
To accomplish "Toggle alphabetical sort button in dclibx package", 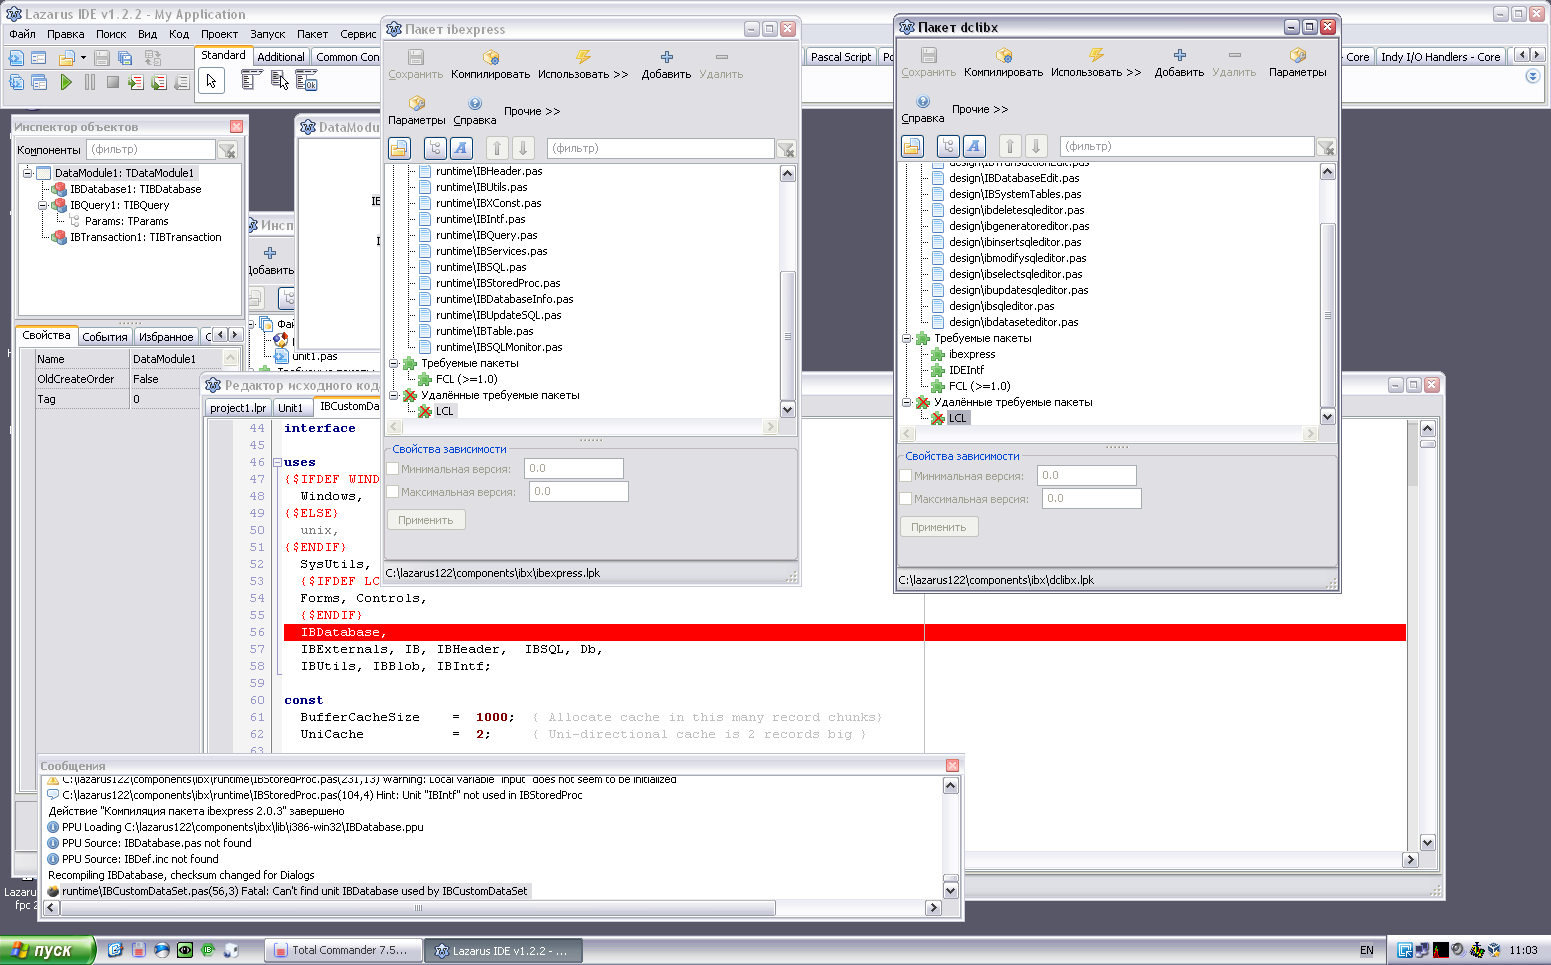I will pyautogui.click(x=973, y=146).
